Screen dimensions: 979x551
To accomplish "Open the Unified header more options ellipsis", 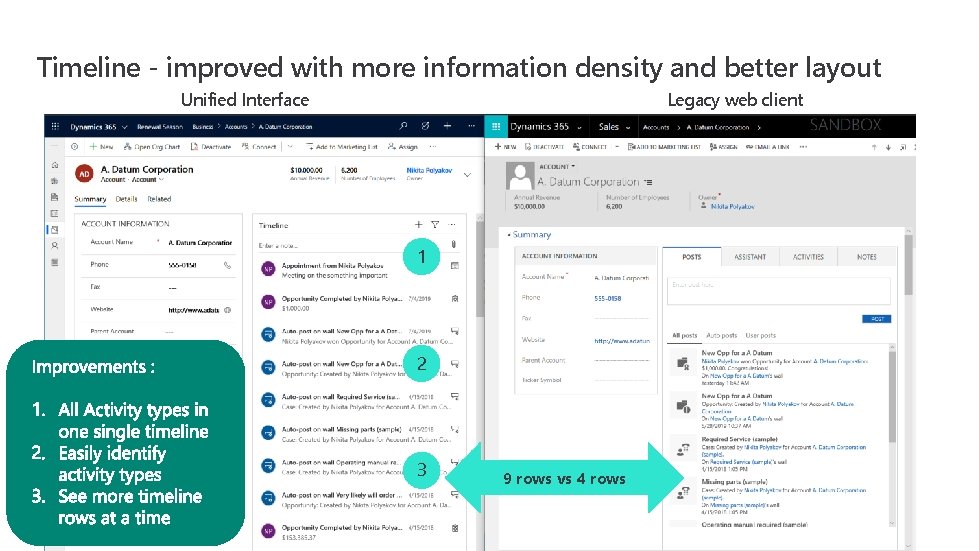I will (471, 126).
